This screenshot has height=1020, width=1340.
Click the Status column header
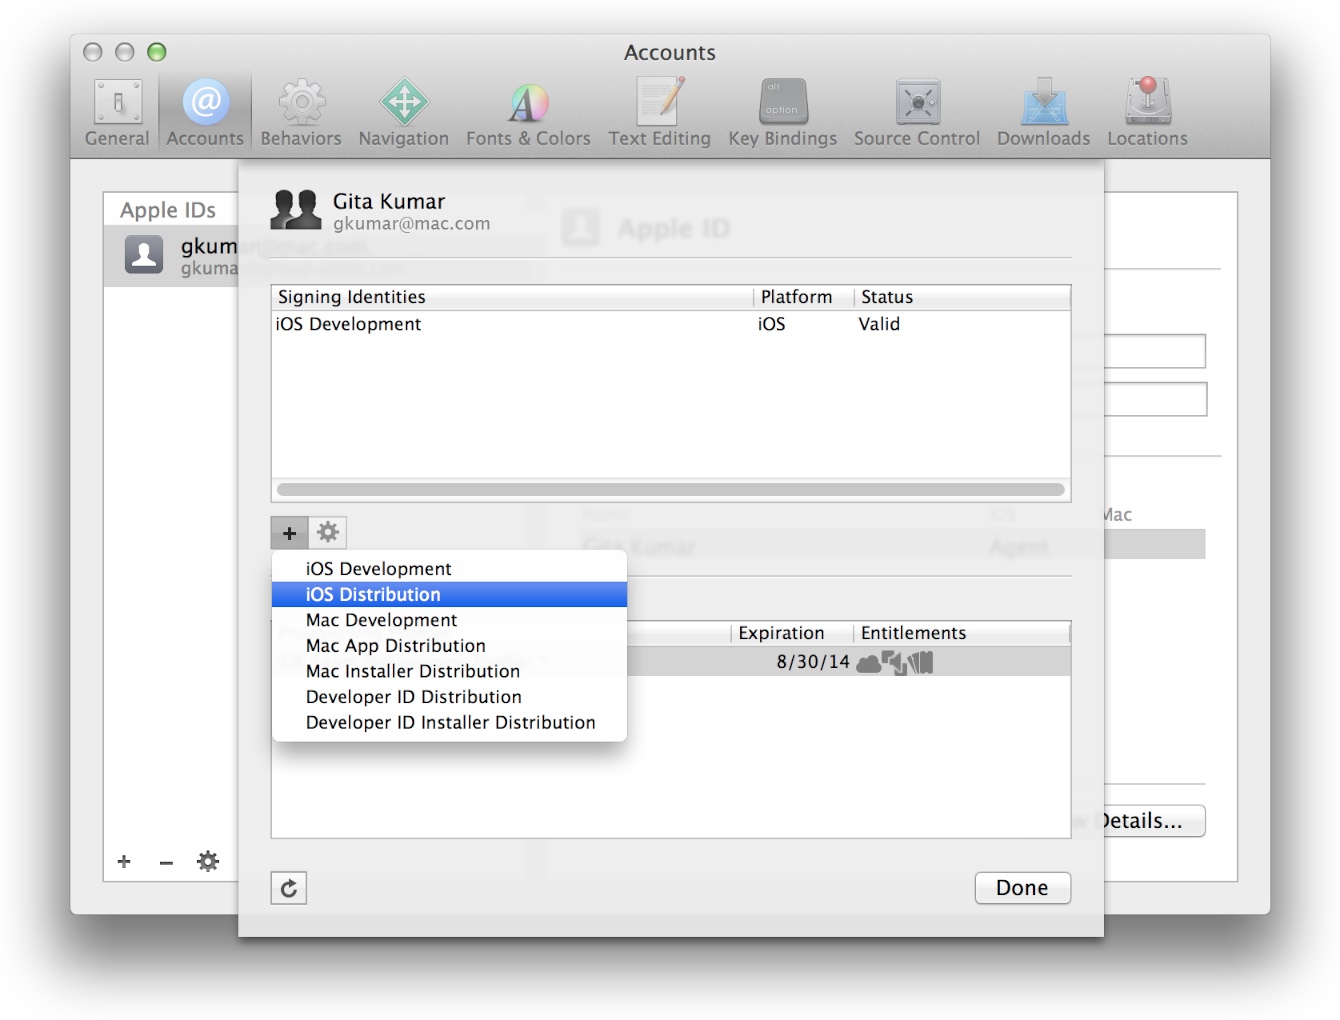(962, 297)
